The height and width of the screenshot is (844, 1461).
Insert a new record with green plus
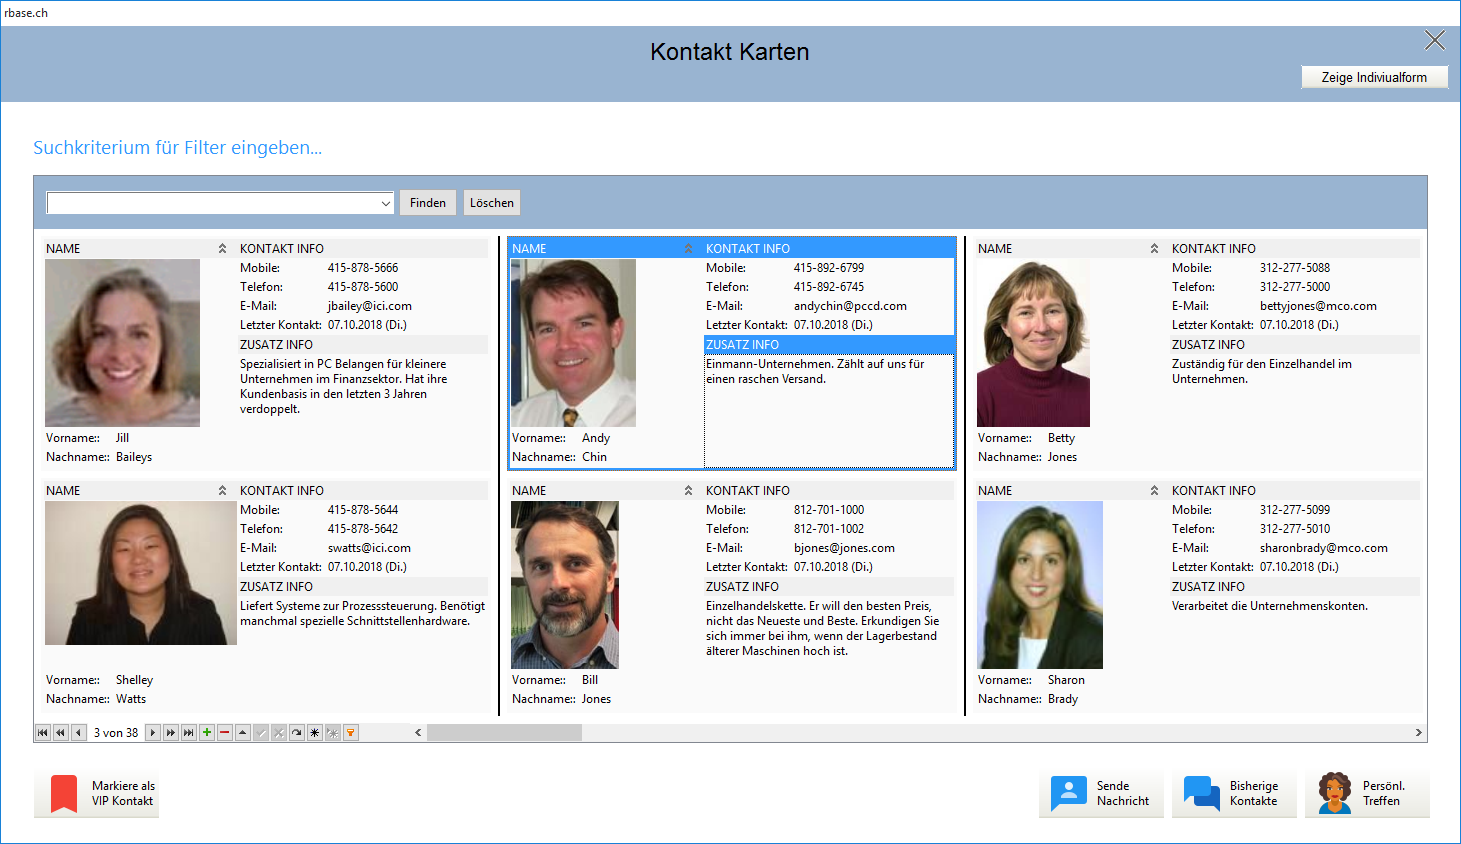(207, 733)
